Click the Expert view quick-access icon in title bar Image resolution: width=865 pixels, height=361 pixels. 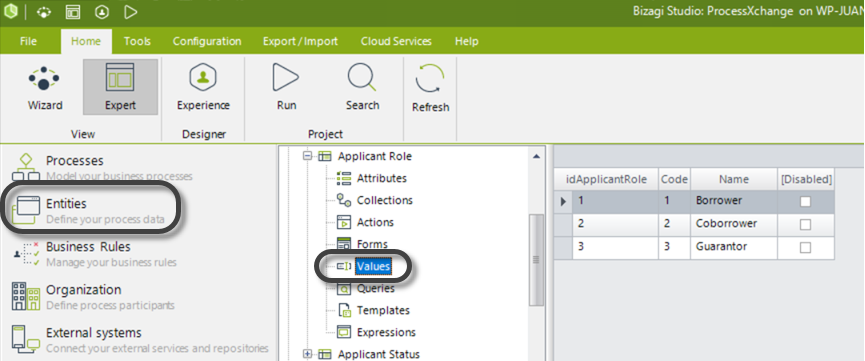(73, 12)
